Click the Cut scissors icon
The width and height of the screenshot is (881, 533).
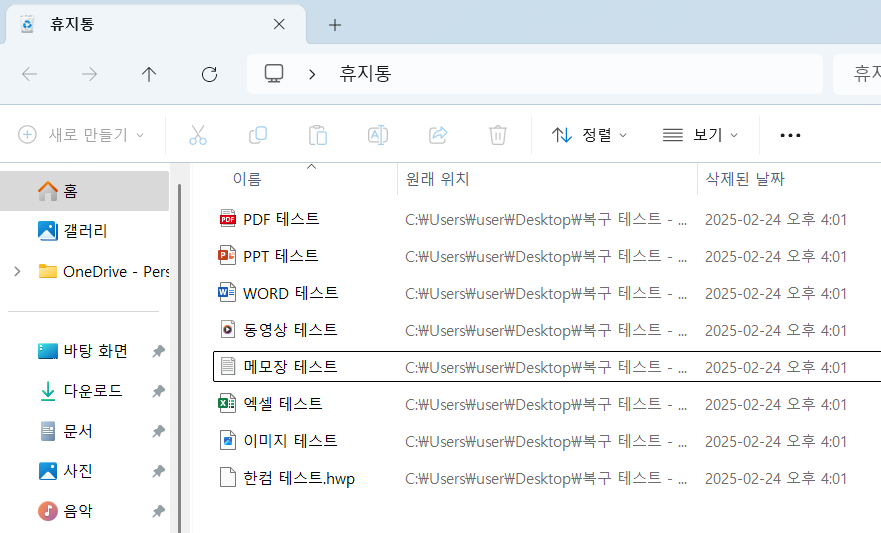[x=198, y=135]
